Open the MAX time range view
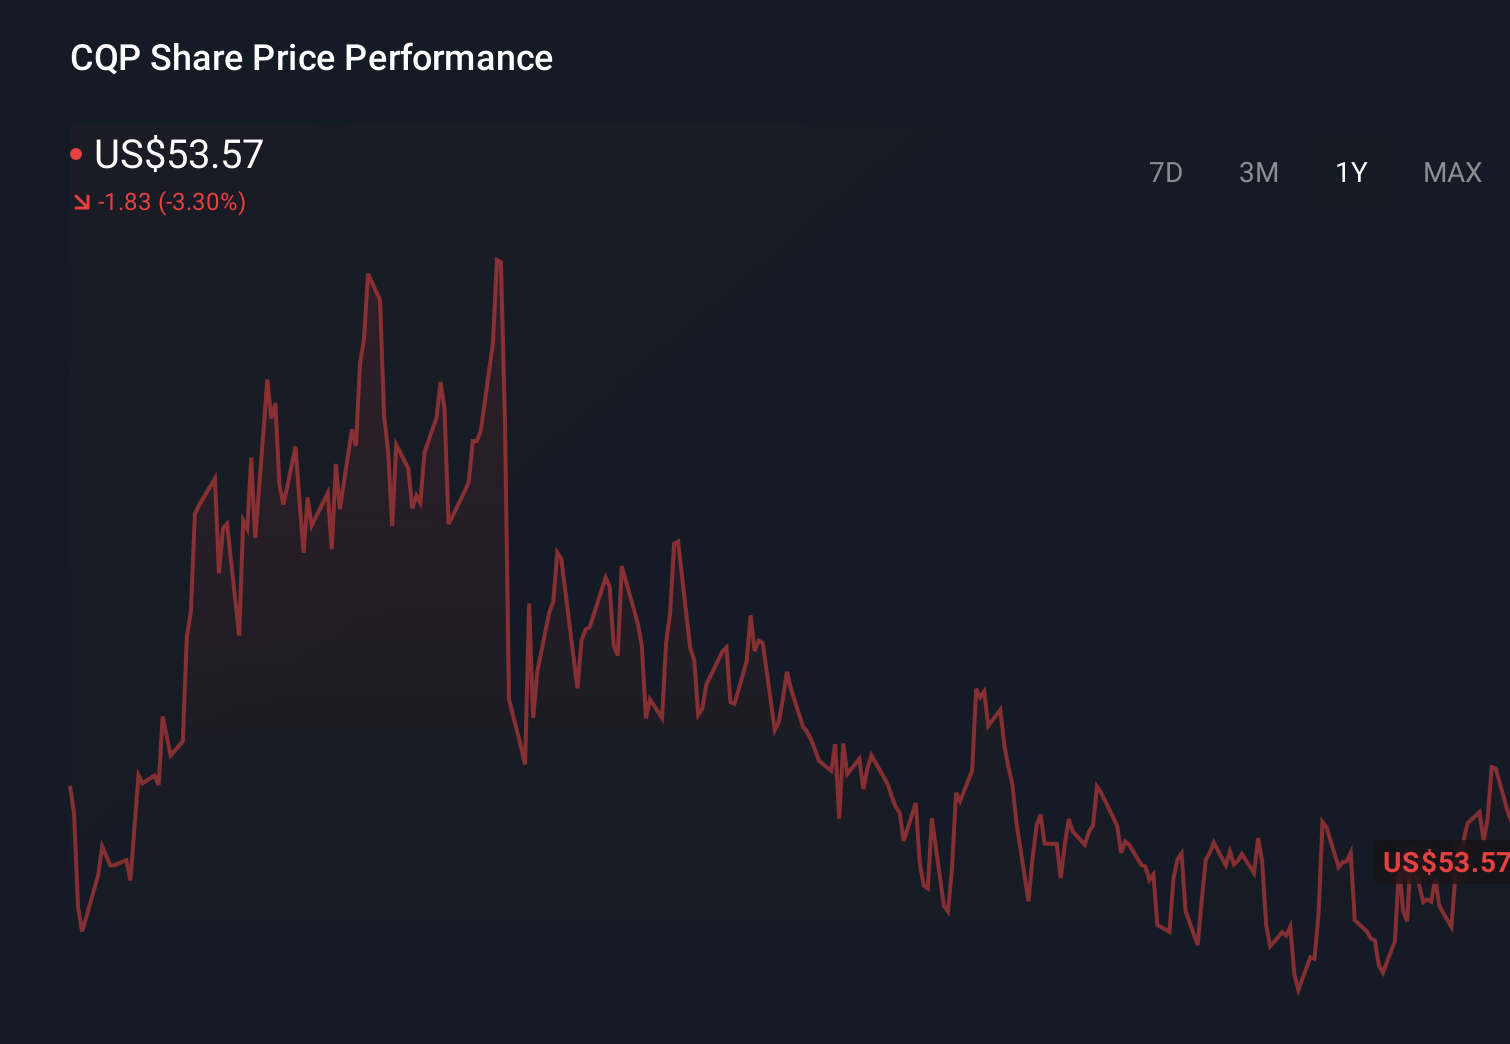 [1450, 172]
